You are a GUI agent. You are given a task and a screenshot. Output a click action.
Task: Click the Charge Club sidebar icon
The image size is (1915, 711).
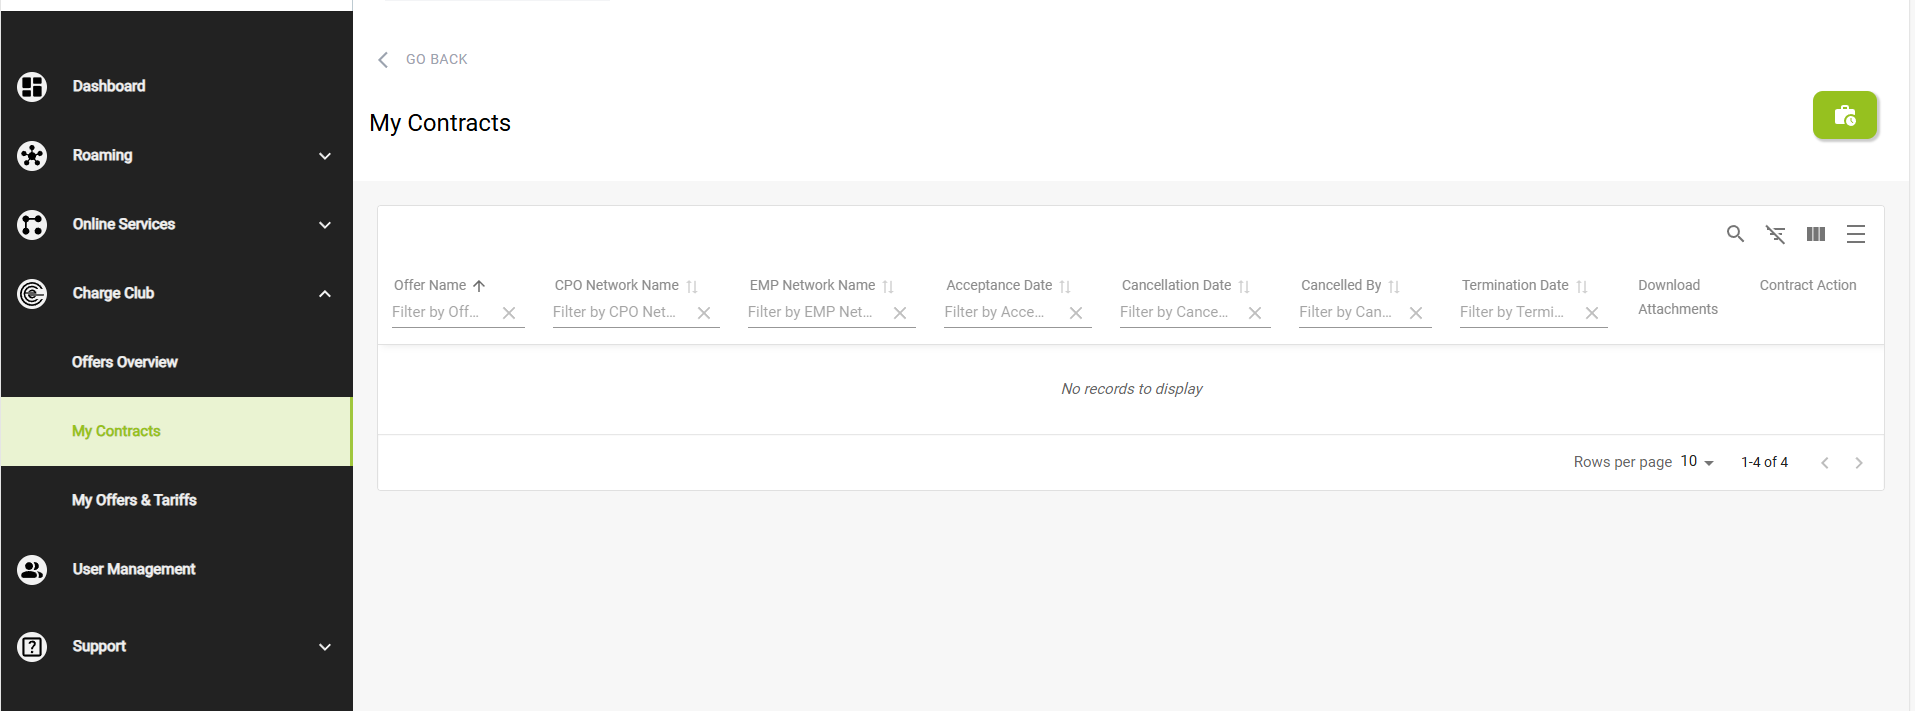point(32,294)
